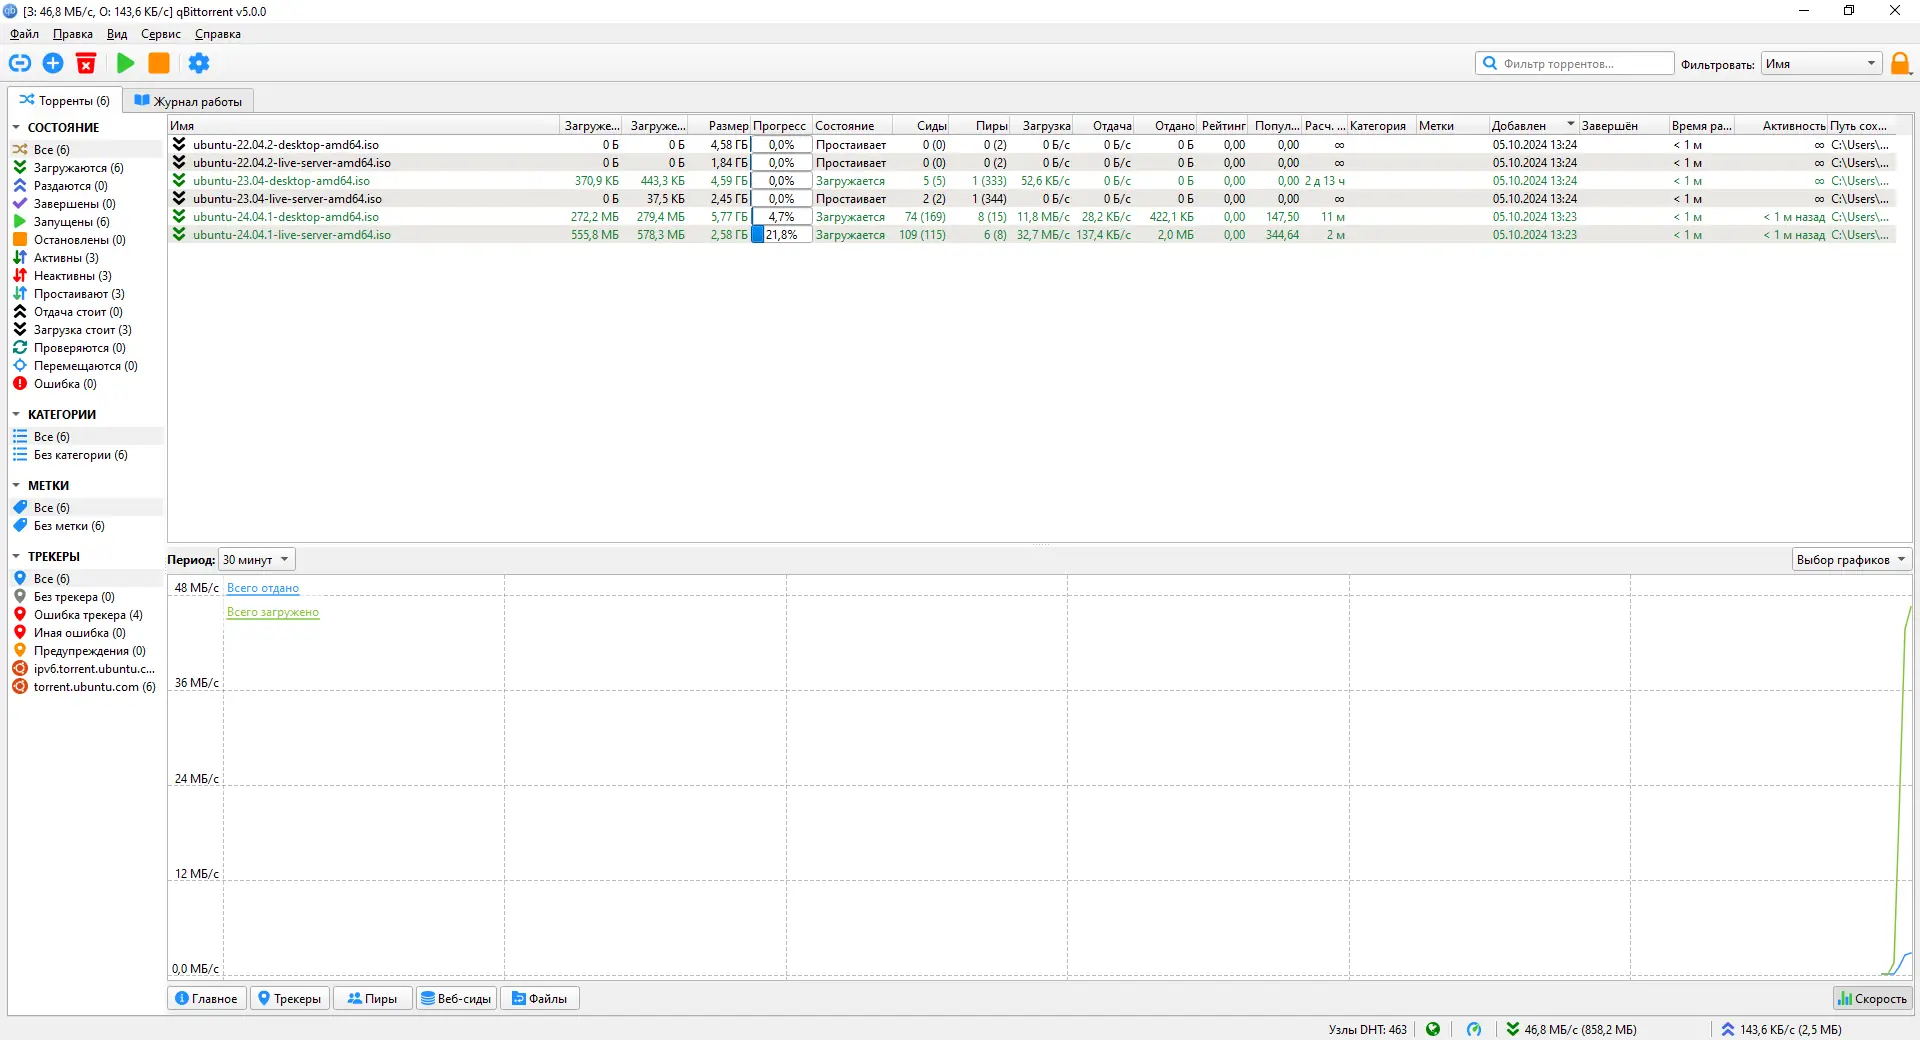
Task: Open the 'Период' dropdown showing 30 минут
Action: coord(256,560)
